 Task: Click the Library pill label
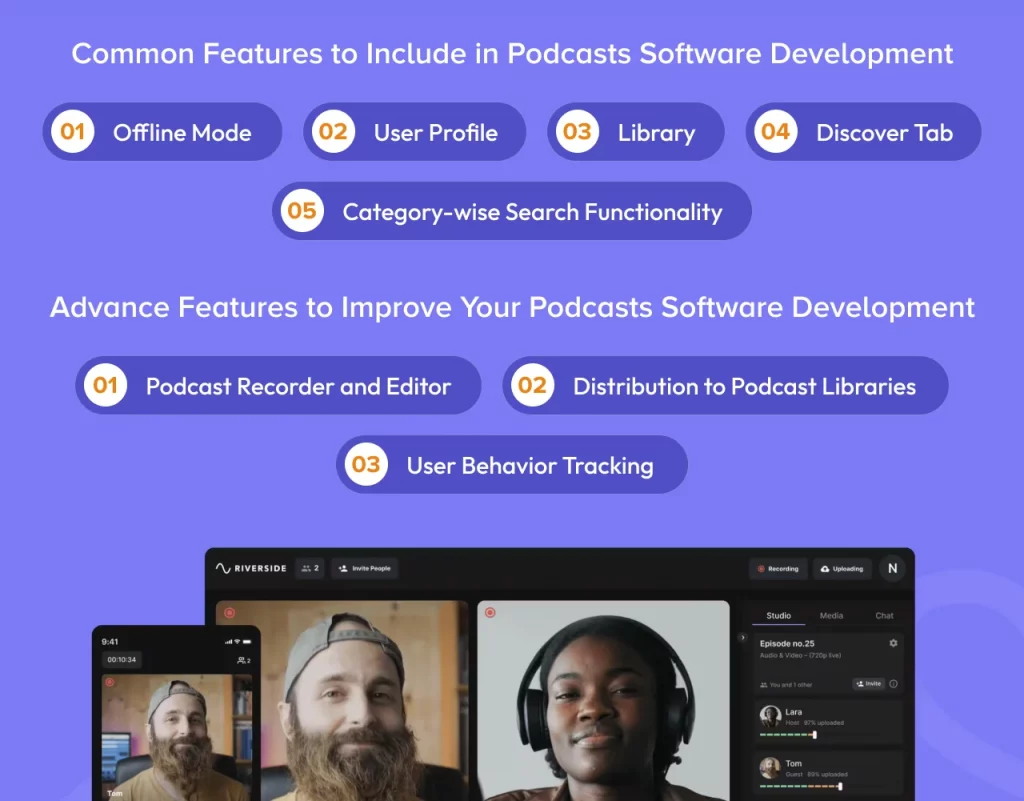[x=656, y=133]
